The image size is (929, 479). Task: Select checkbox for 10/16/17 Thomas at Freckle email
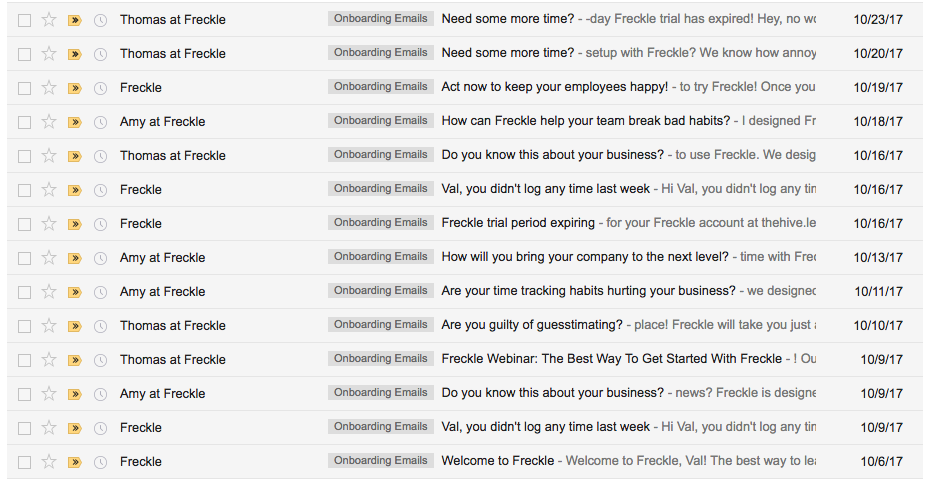pos(24,156)
